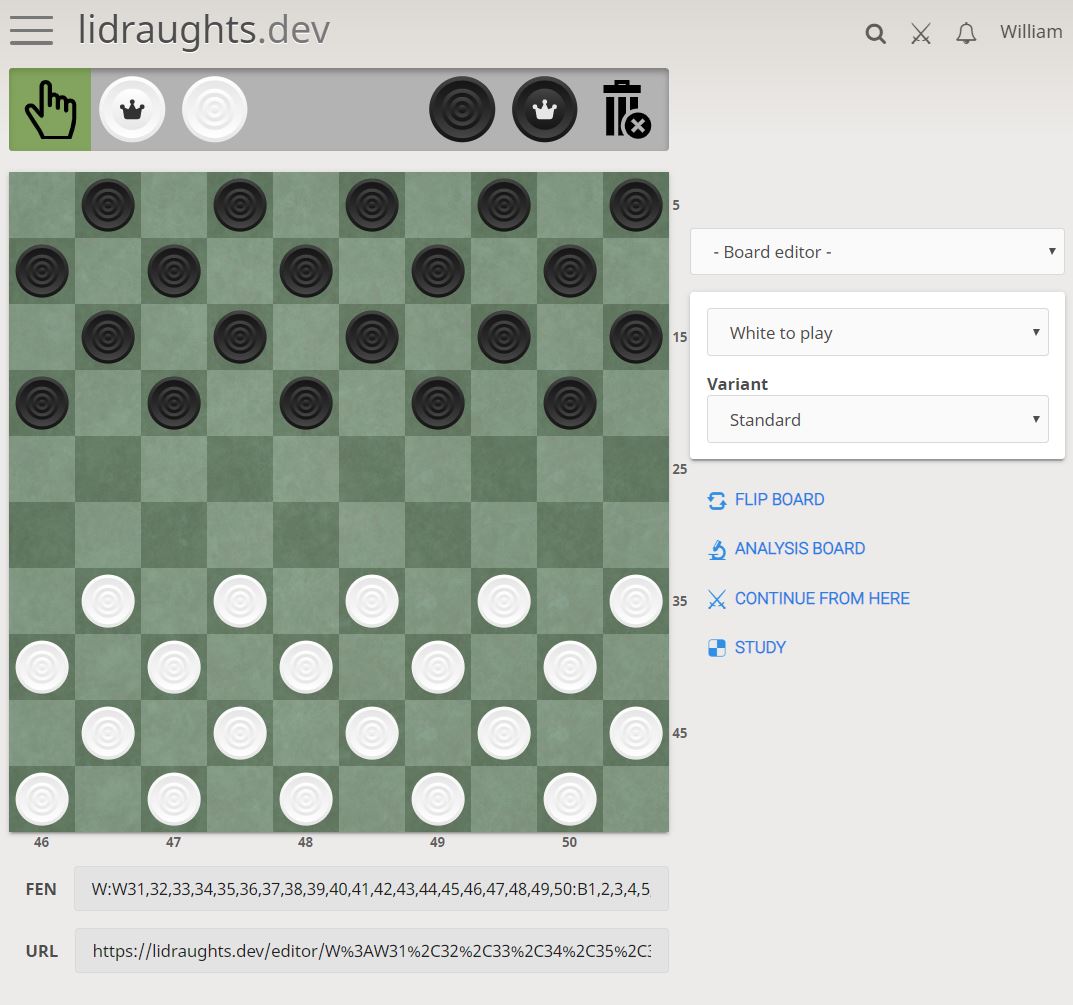Click inside the FEN input field
The width and height of the screenshot is (1073, 1005).
tap(370, 888)
